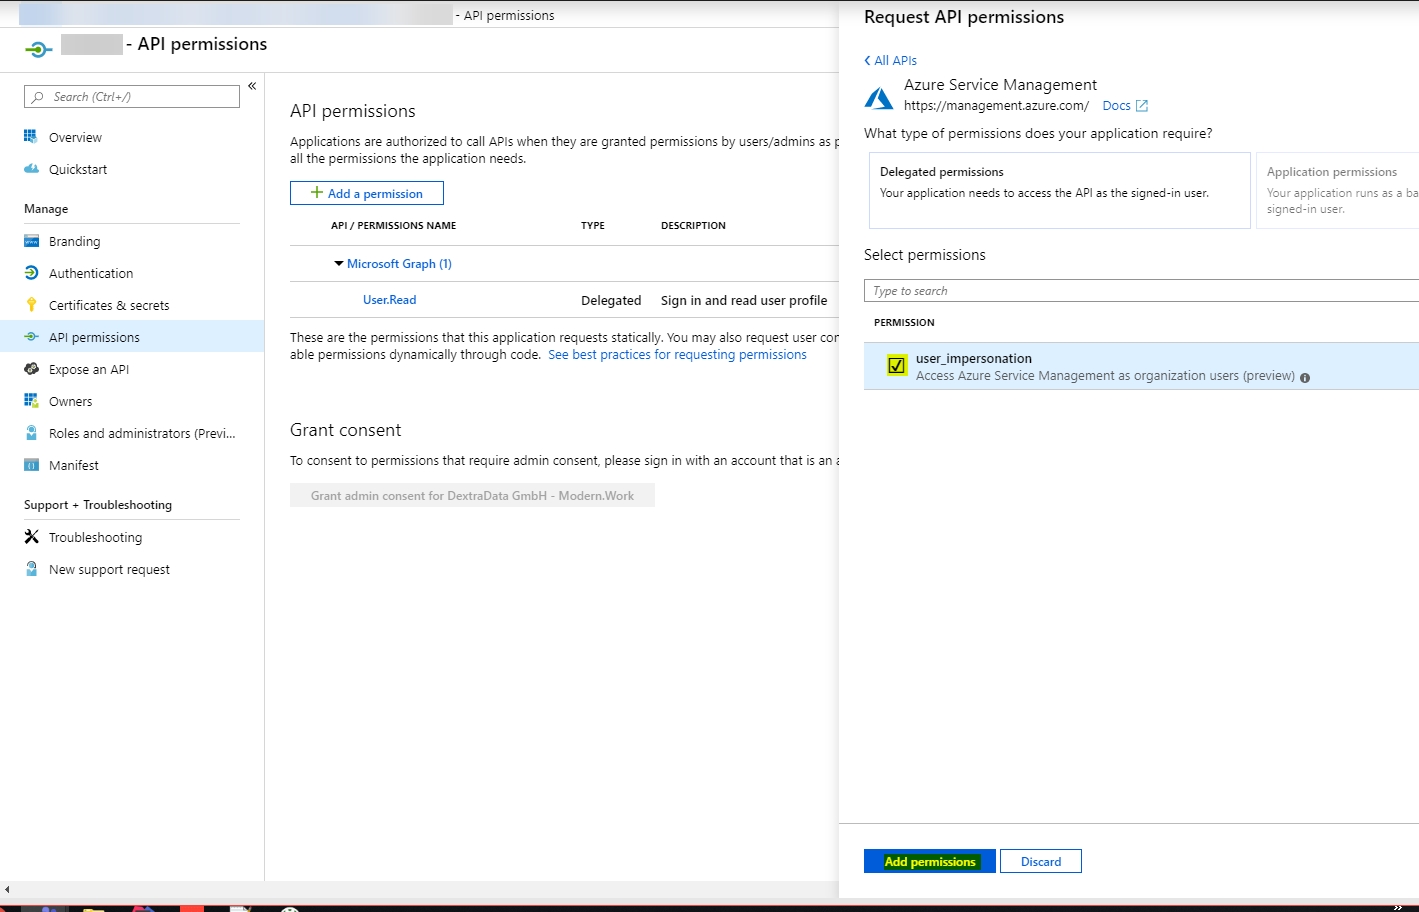The width and height of the screenshot is (1419, 912).
Task: Click the New support request icon
Action: [31, 569]
